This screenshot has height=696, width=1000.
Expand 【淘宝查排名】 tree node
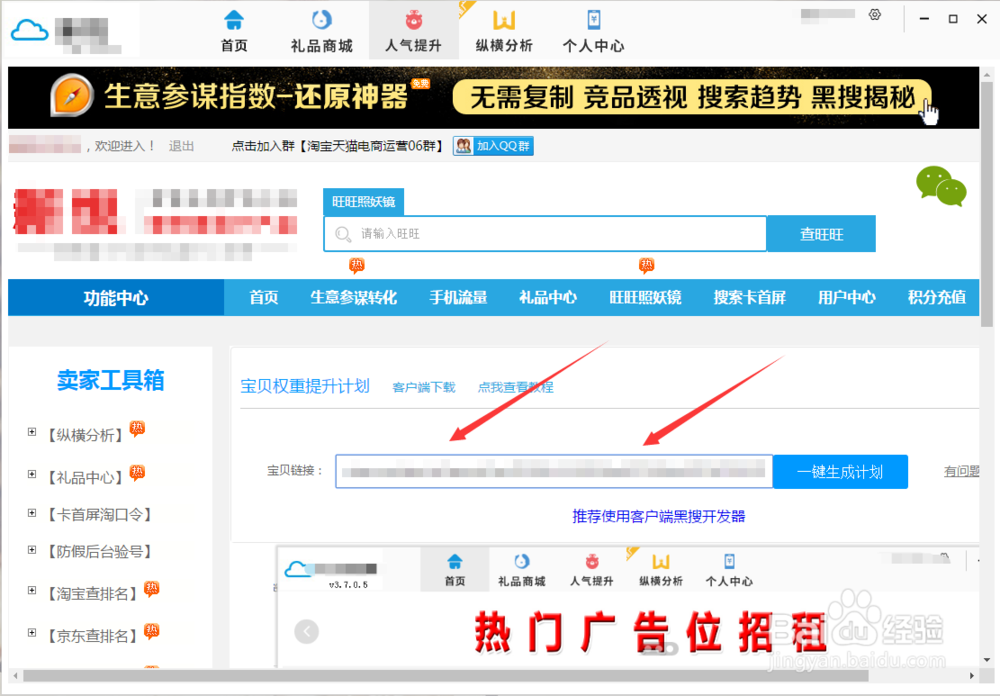[x=32, y=591]
